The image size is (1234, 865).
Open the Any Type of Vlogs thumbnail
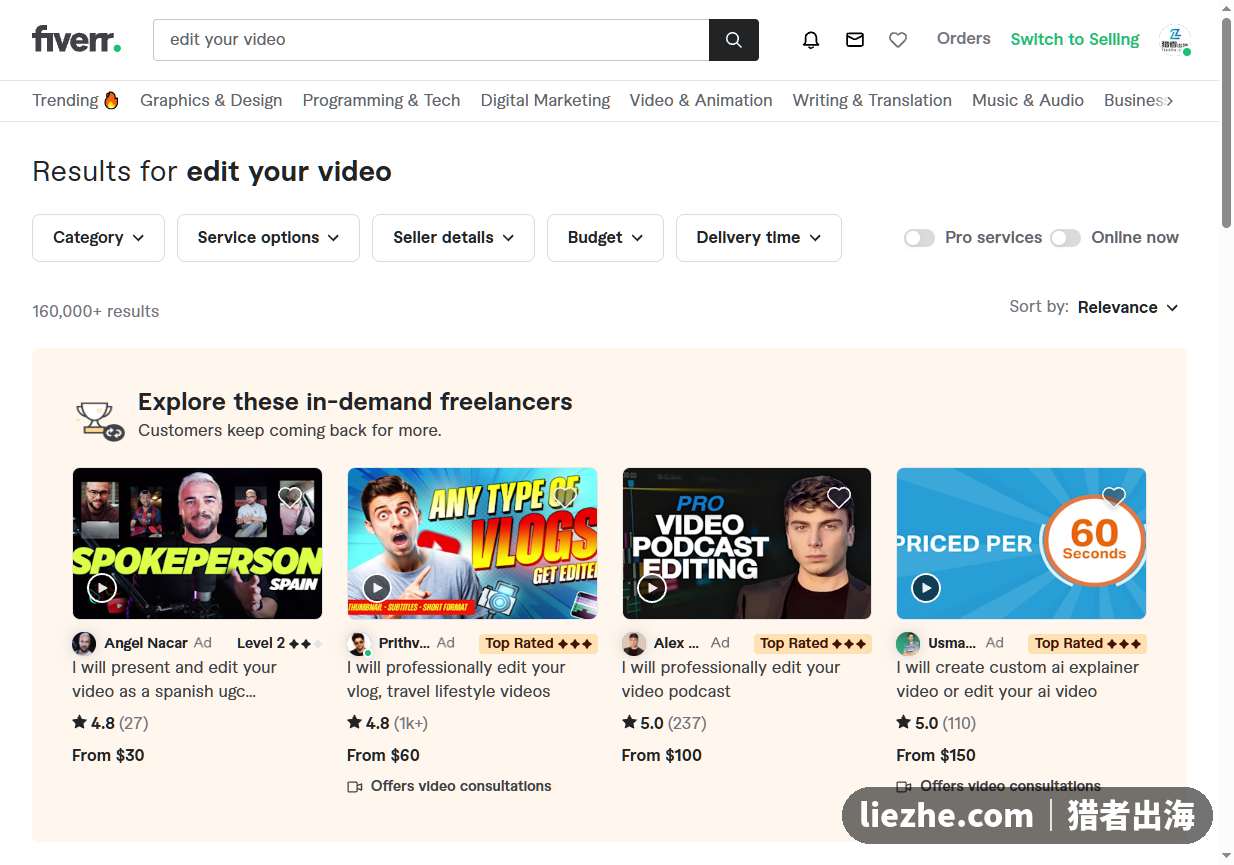click(472, 543)
